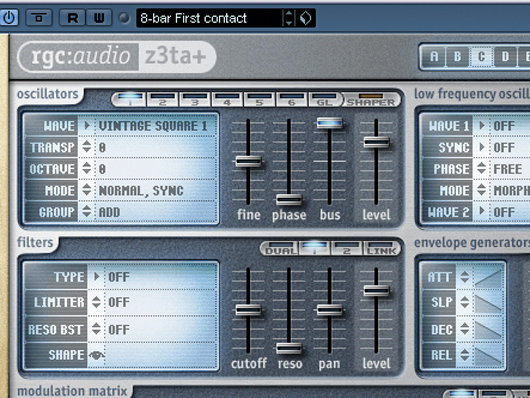The image size is (530, 398).
Task: Toggle the filter LINK button
Action: (382, 249)
